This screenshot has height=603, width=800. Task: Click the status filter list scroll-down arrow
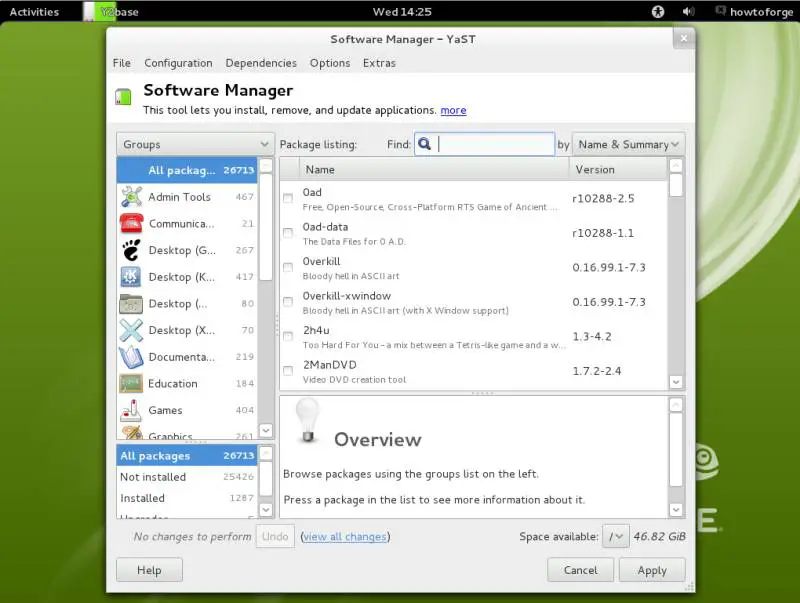pyautogui.click(x=266, y=509)
